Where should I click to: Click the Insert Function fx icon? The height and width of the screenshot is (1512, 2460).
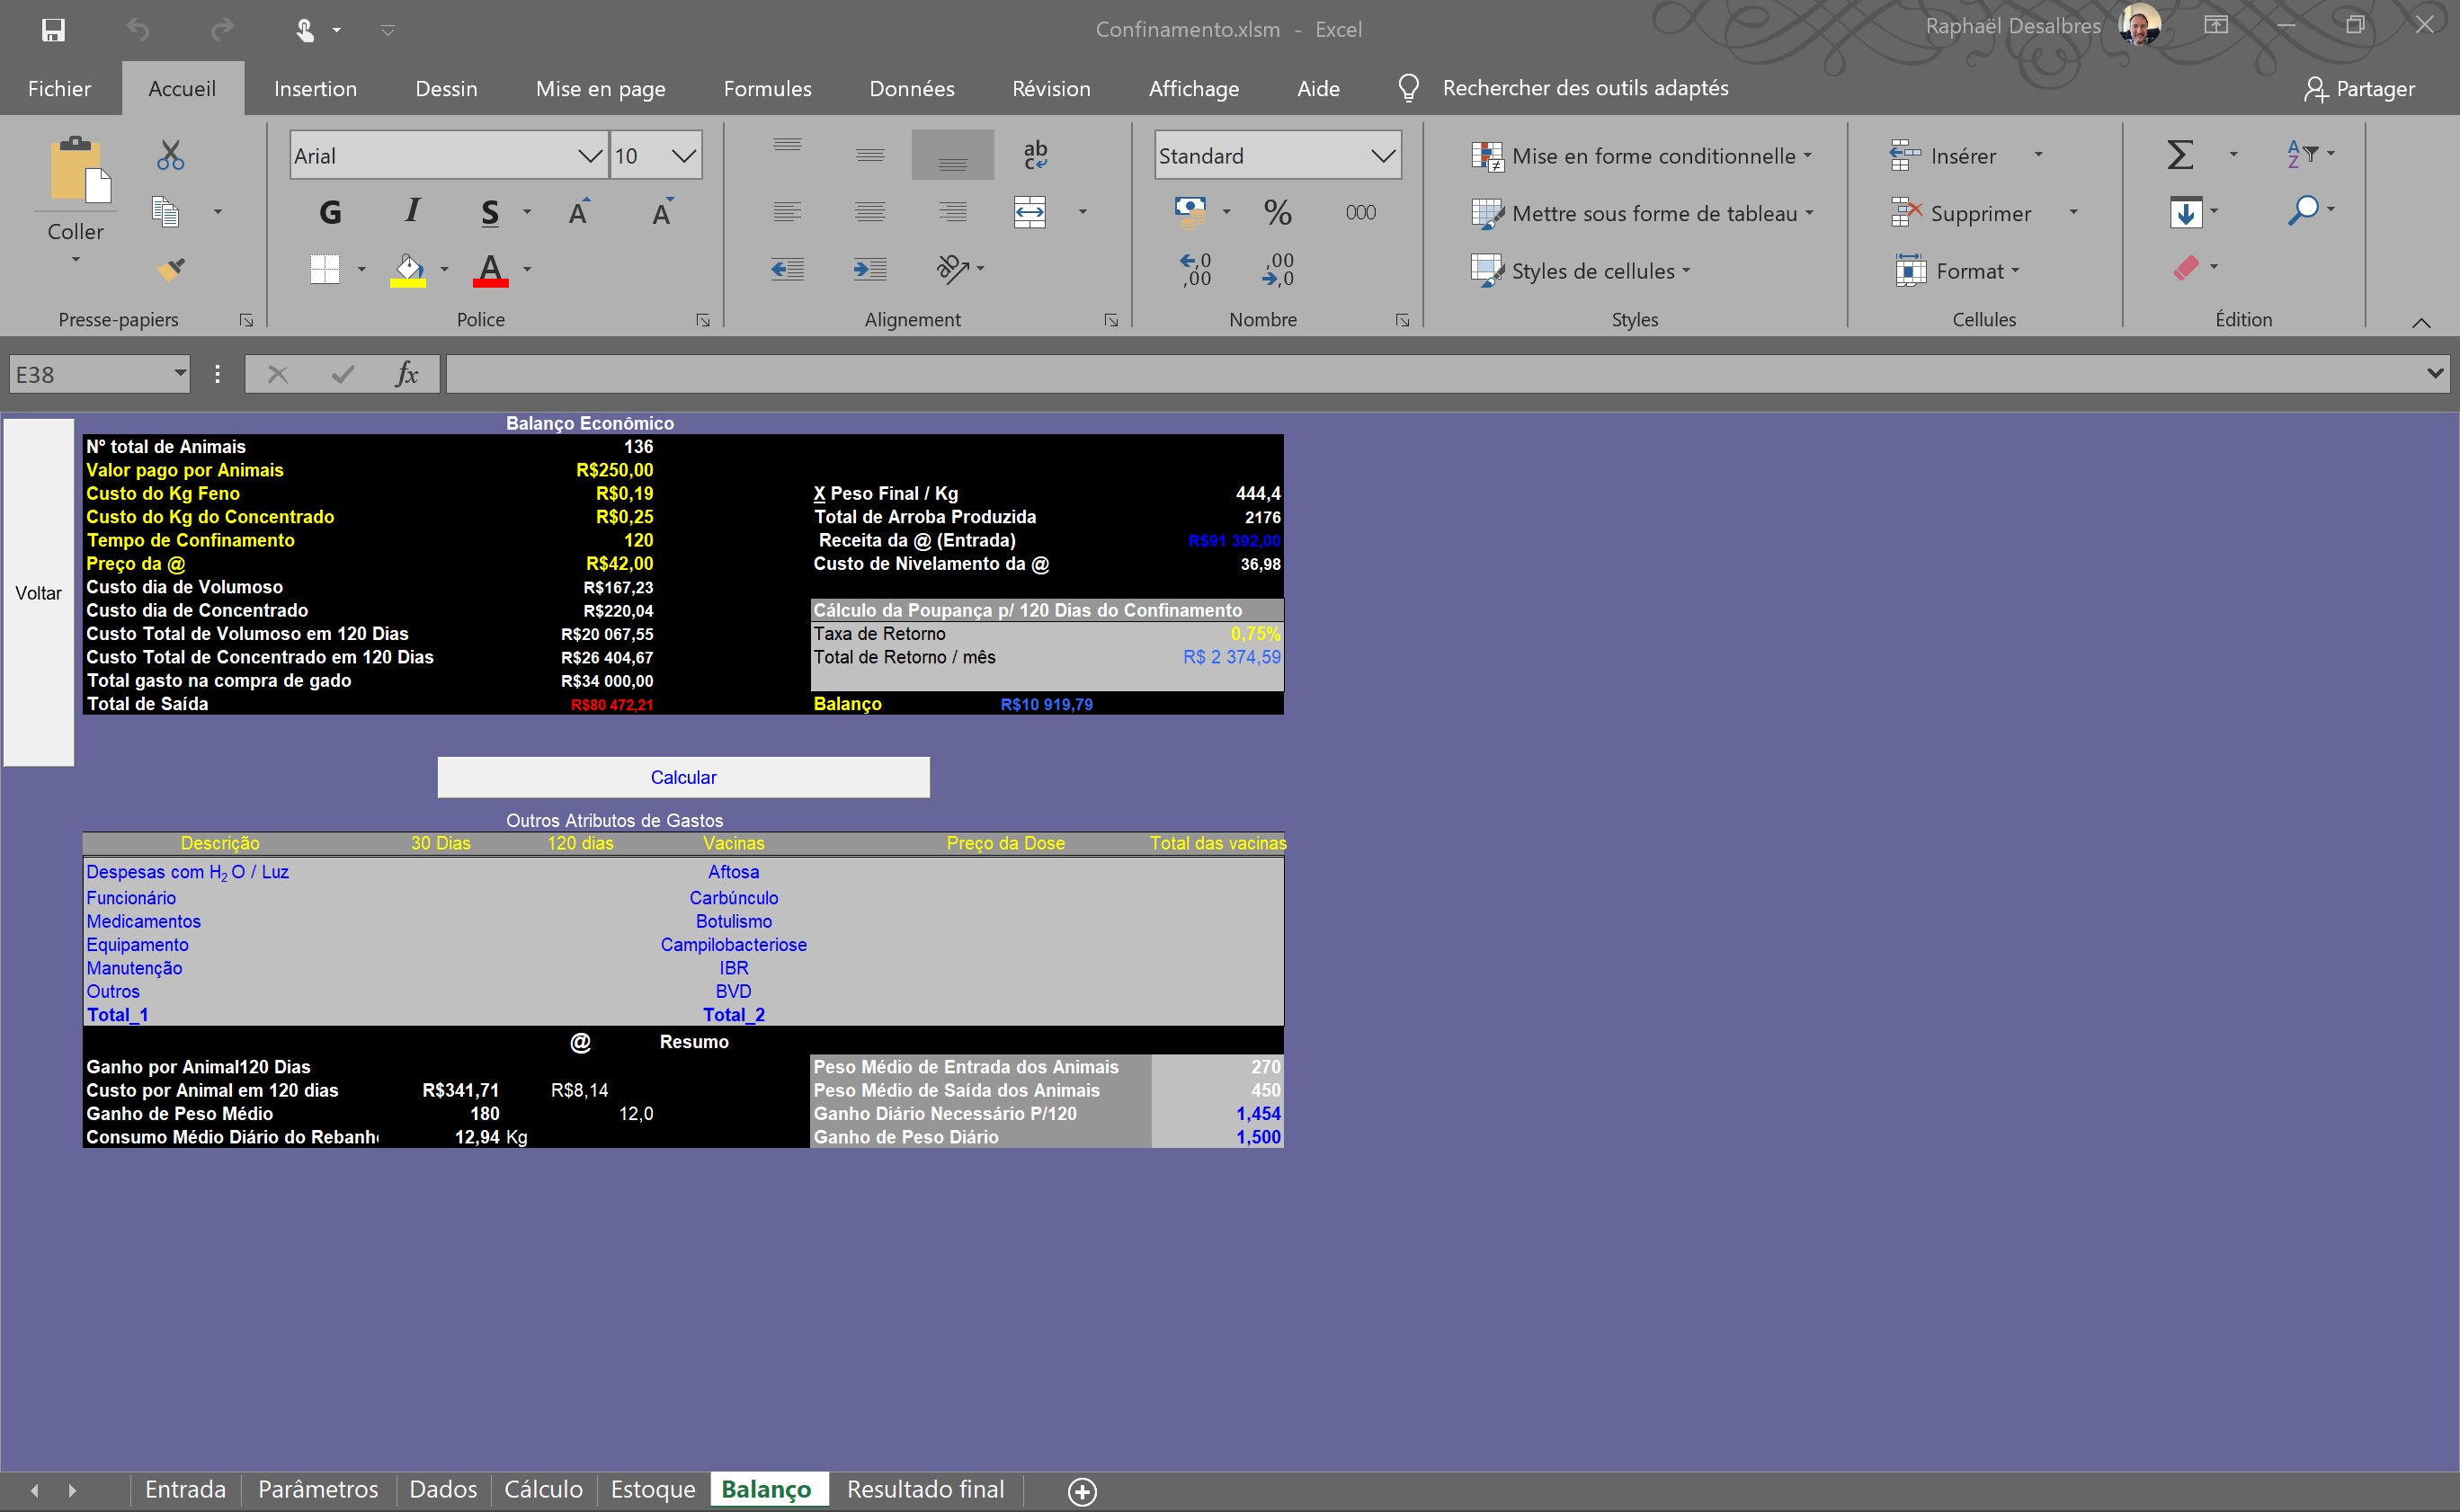(406, 375)
